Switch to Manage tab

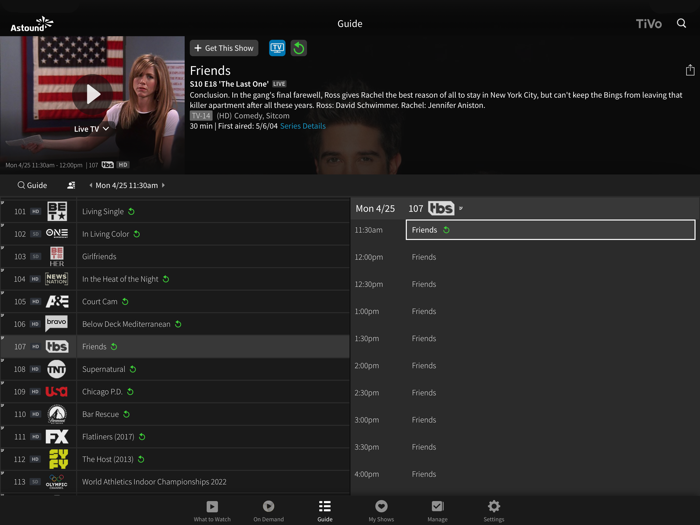pyautogui.click(x=438, y=511)
